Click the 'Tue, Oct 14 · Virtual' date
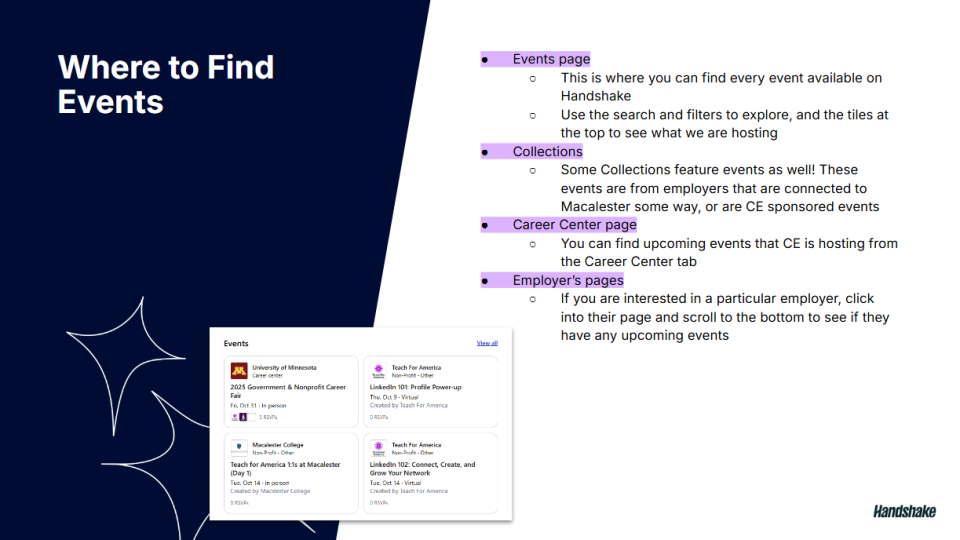The width and height of the screenshot is (960, 540). tap(395, 482)
